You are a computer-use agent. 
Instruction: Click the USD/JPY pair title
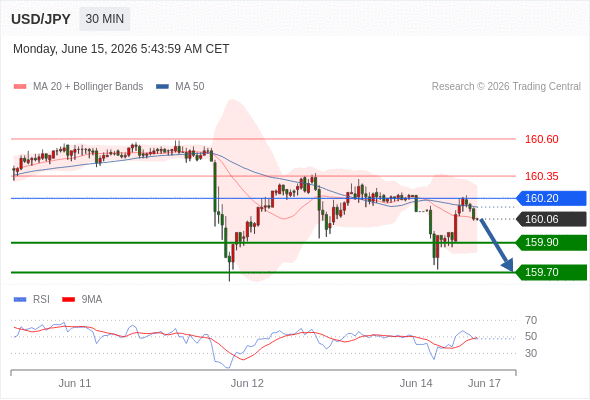[x=41, y=19]
